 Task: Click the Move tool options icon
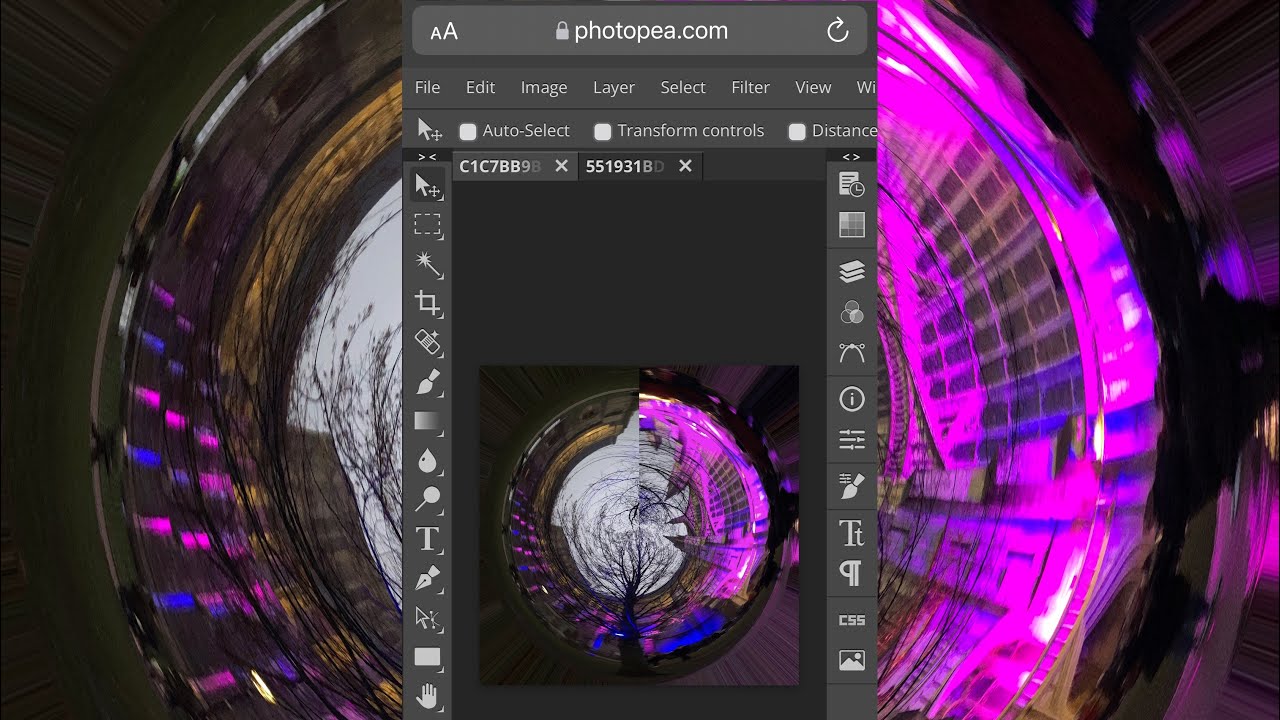430,130
